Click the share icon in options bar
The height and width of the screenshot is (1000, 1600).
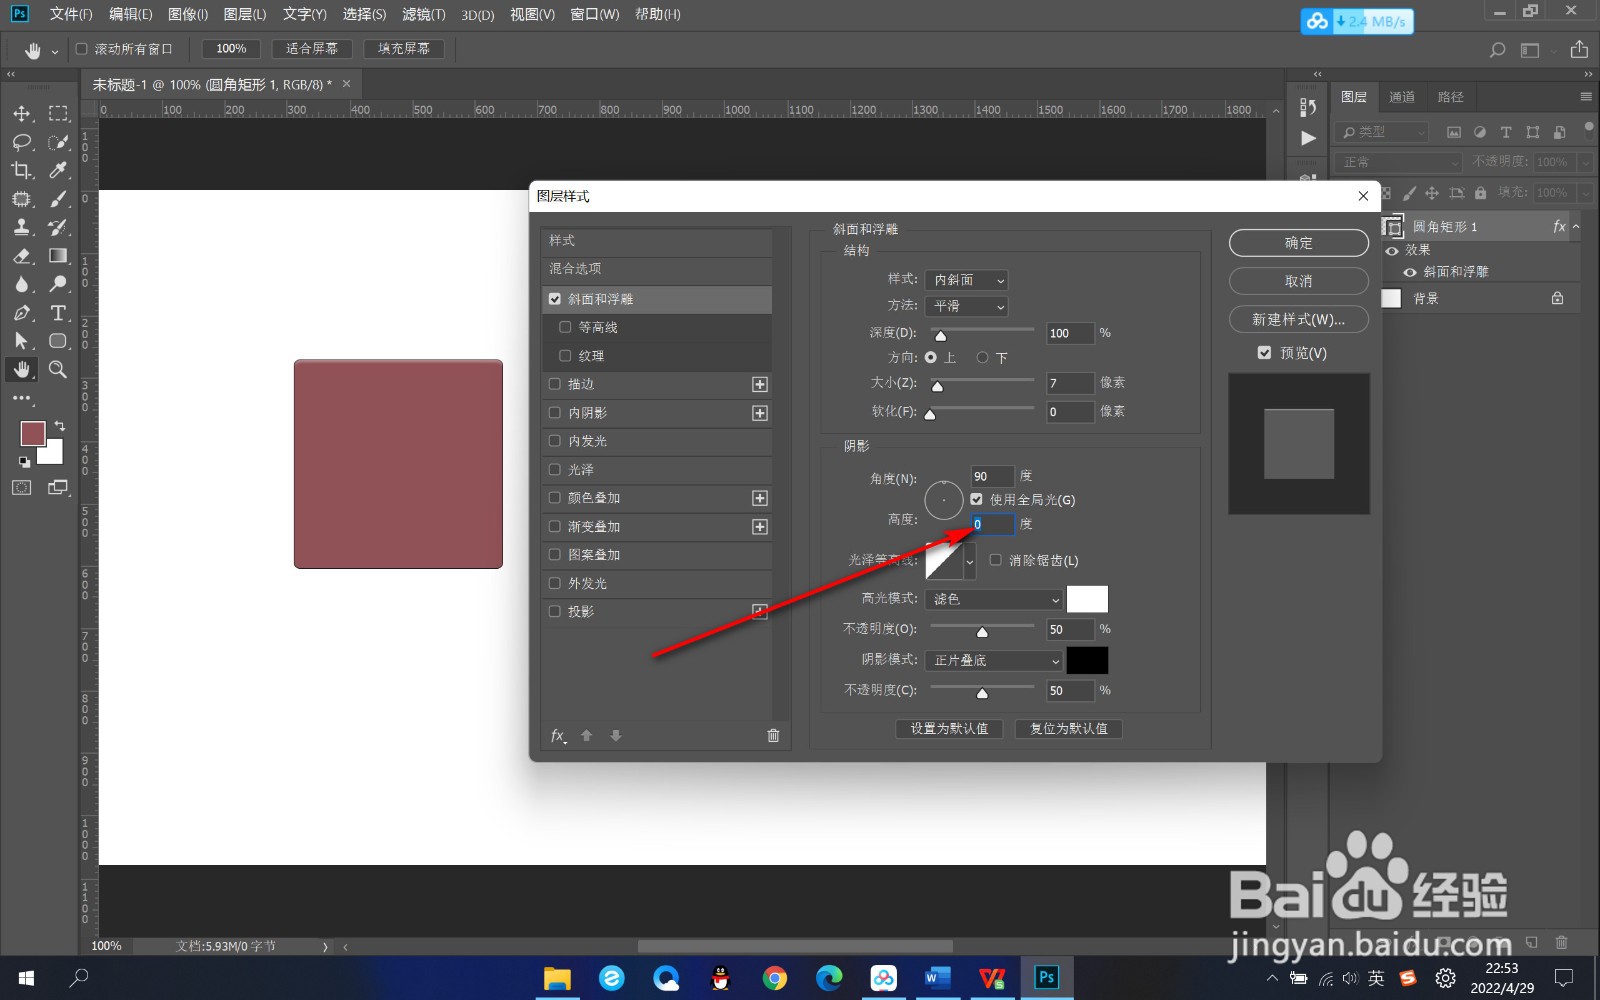point(1579,49)
